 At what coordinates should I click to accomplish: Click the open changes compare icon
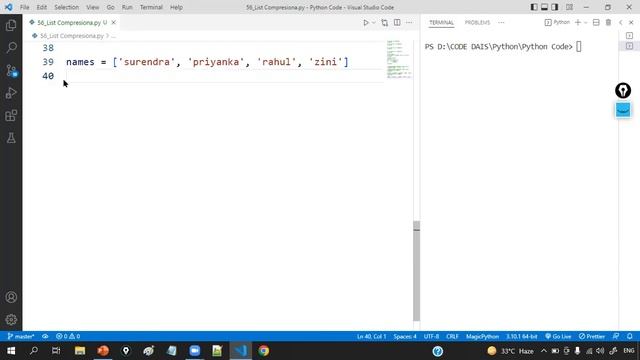pyautogui.click(x=384, y=23)
